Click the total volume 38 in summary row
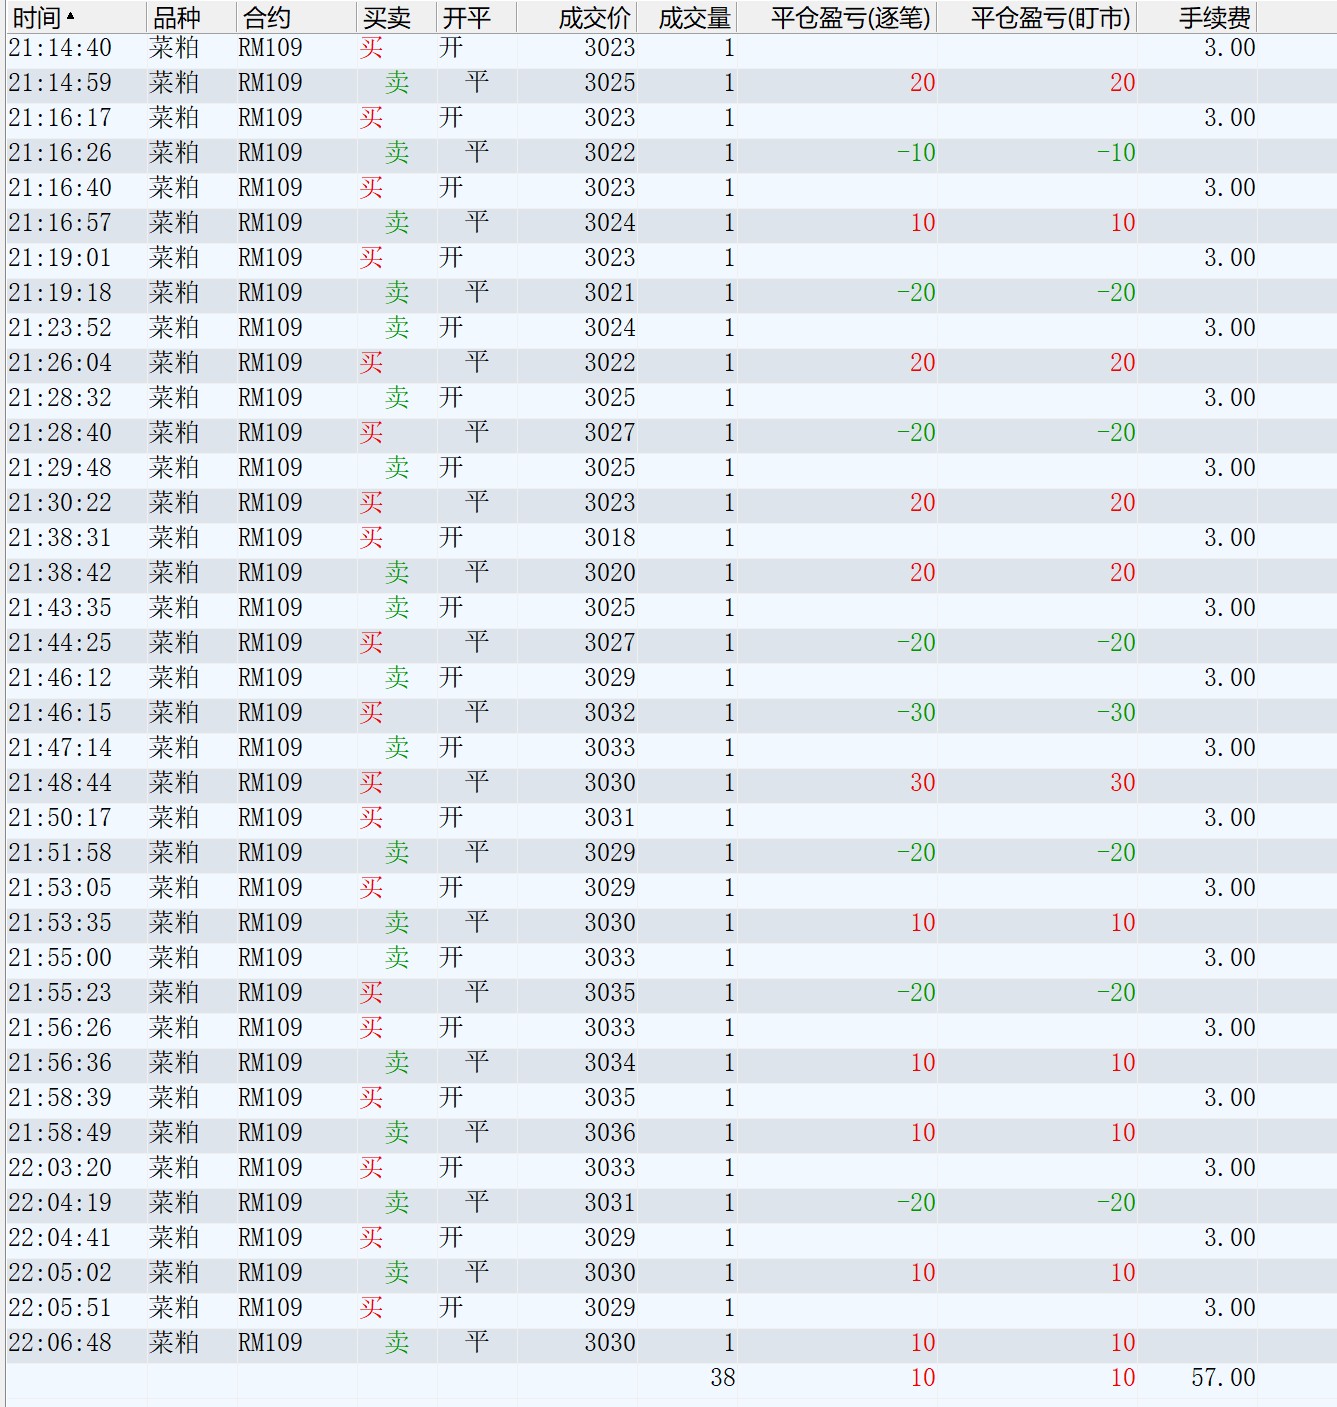Viewport: 1337px width, 1407px height. 723,1378
